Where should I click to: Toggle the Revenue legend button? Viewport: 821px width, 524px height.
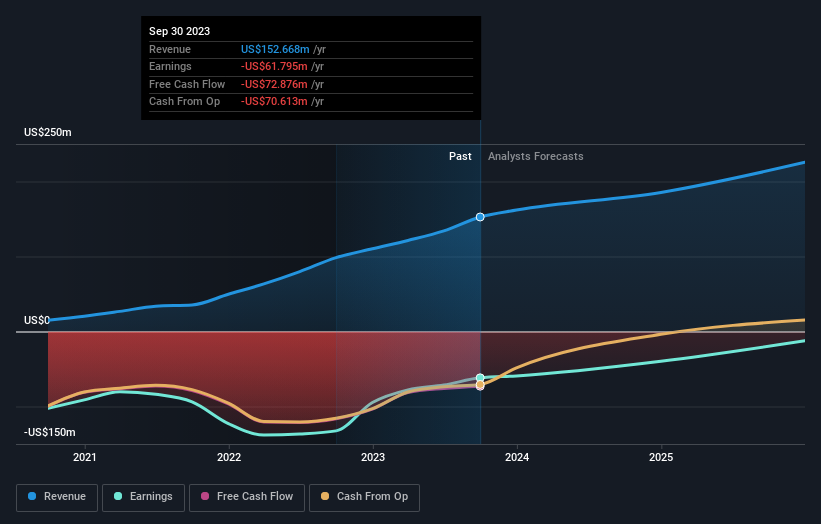(x=57, y=497)
